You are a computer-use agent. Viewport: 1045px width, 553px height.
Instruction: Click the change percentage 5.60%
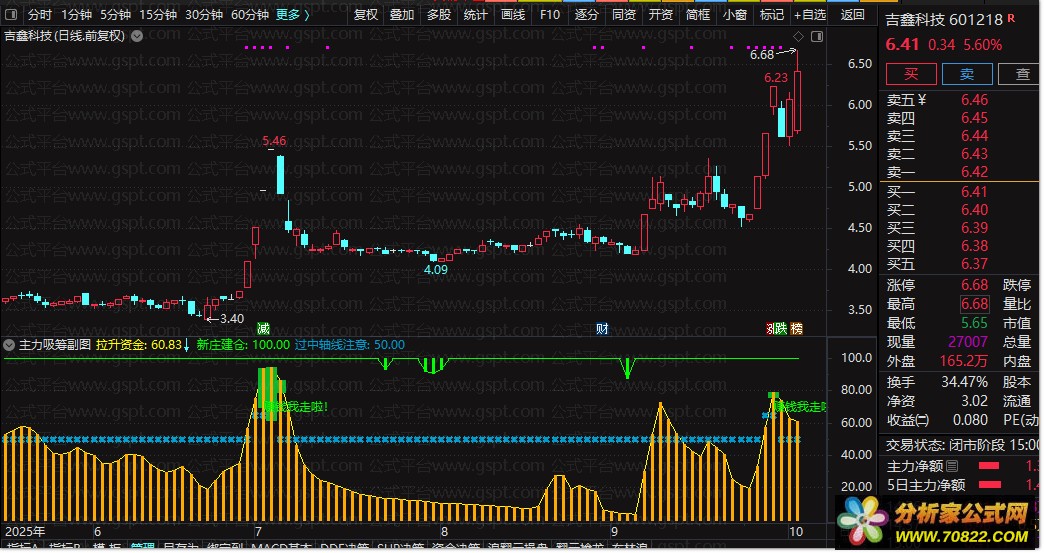tap(983, 45)
